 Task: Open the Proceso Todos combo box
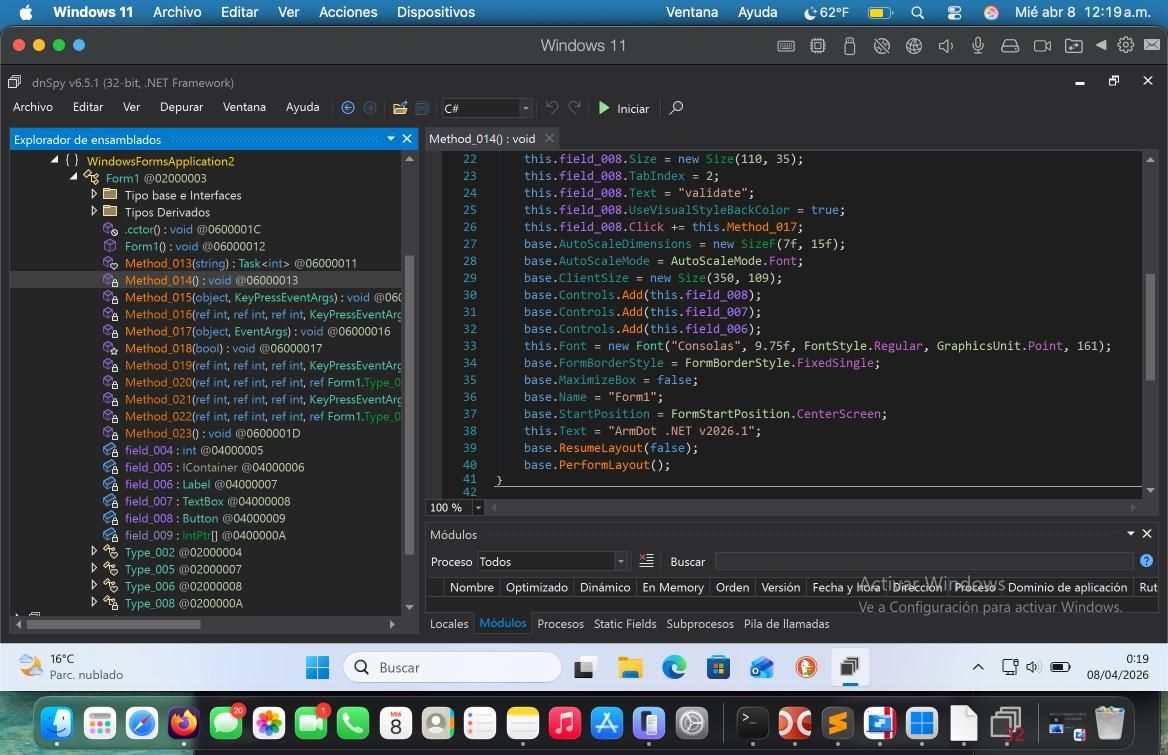(551, 561)
